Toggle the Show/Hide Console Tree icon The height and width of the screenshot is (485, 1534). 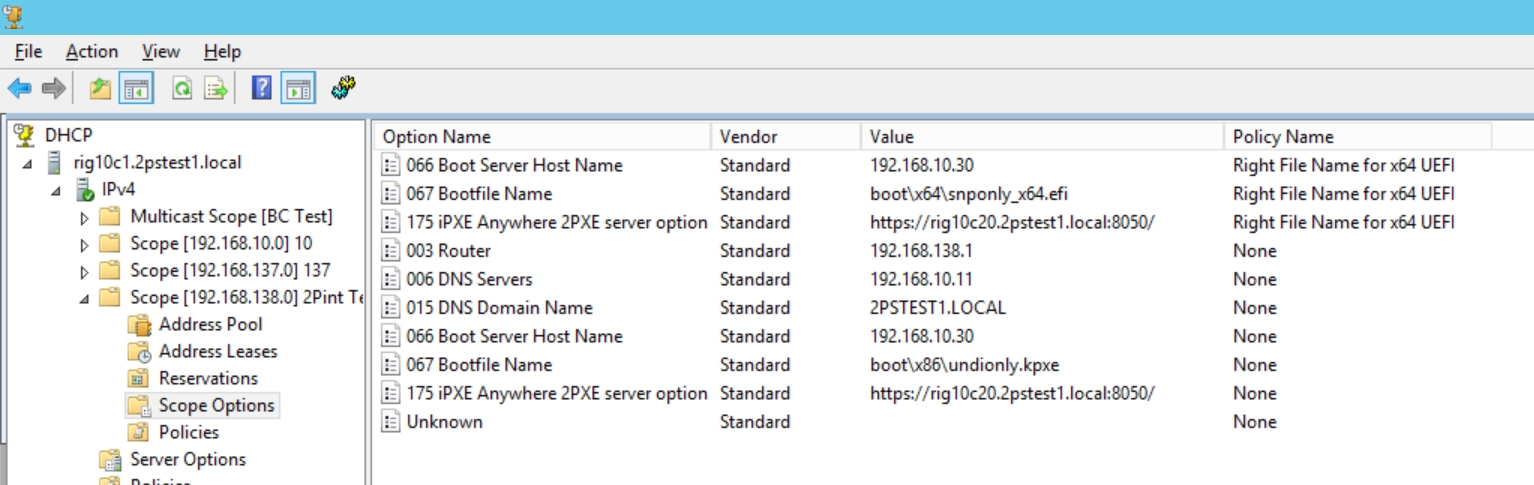[136, 89]
